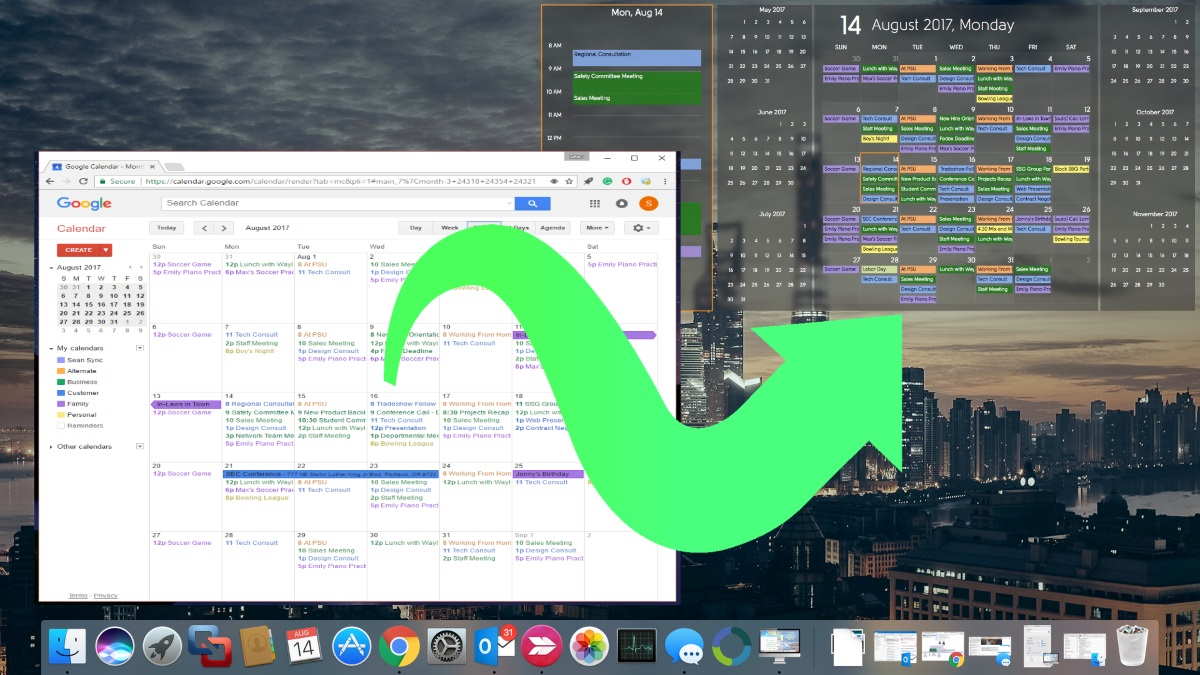This screenshot has height=675, width=1200.
Task: Launch Chrome from the dock
Action: click(400, 645)
